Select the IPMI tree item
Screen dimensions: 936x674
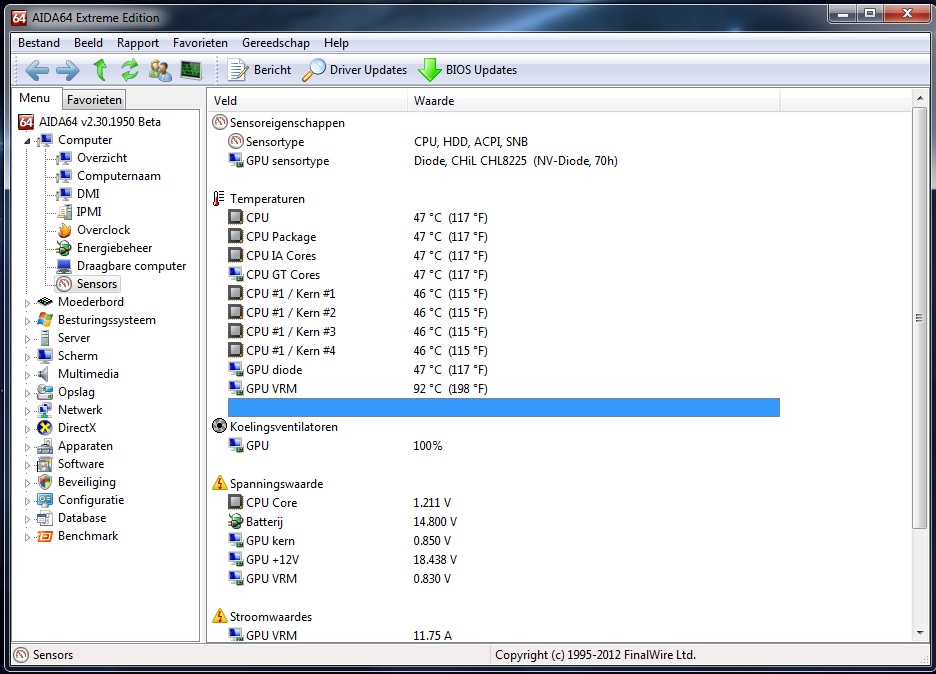click(89, 212)
